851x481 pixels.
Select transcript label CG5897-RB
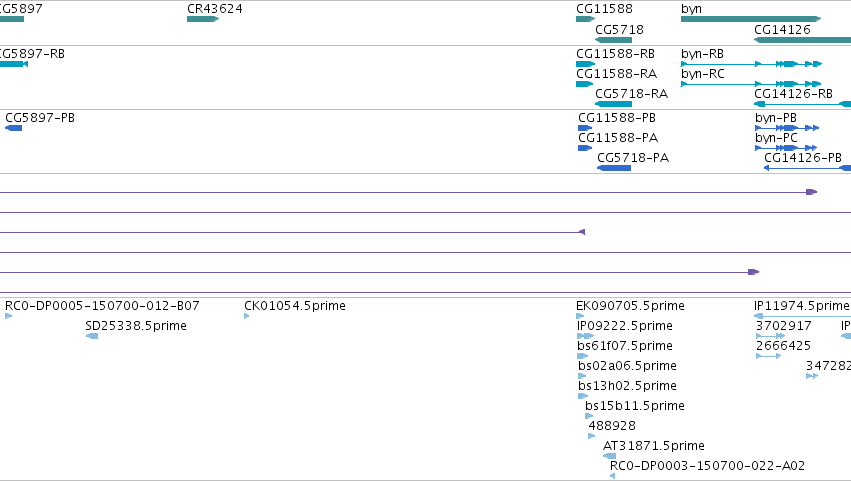pos(32,54)
